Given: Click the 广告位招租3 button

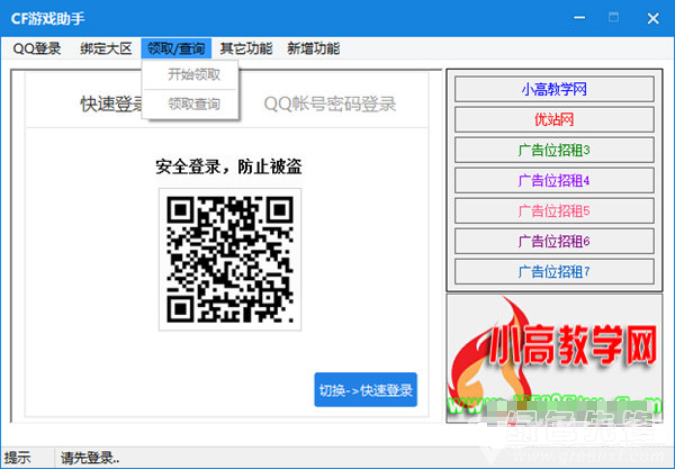Looking at the screenshot, I should 554,150.
